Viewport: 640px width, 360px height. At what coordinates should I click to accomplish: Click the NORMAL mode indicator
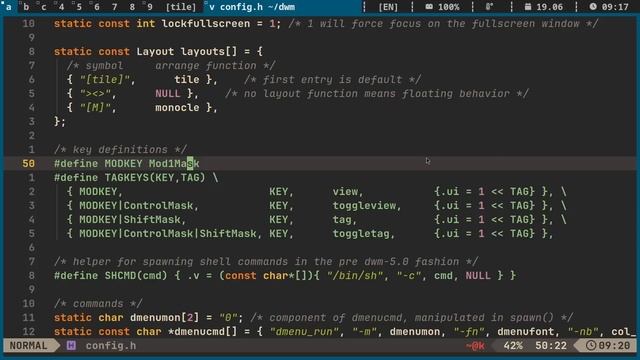point(28,346)
